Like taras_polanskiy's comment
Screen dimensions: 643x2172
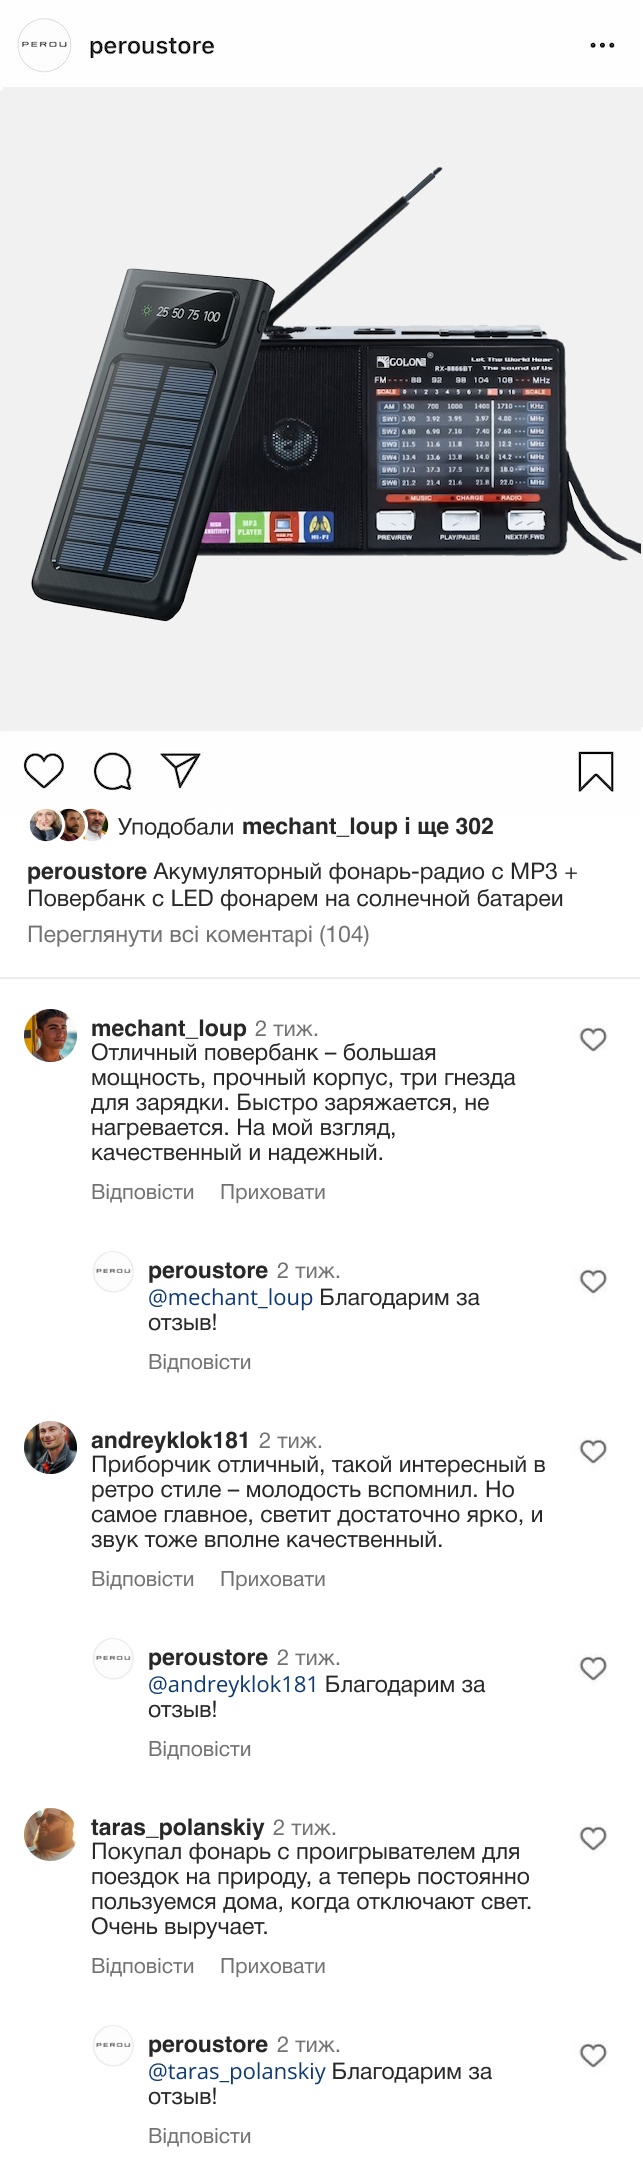point(593,1839)
